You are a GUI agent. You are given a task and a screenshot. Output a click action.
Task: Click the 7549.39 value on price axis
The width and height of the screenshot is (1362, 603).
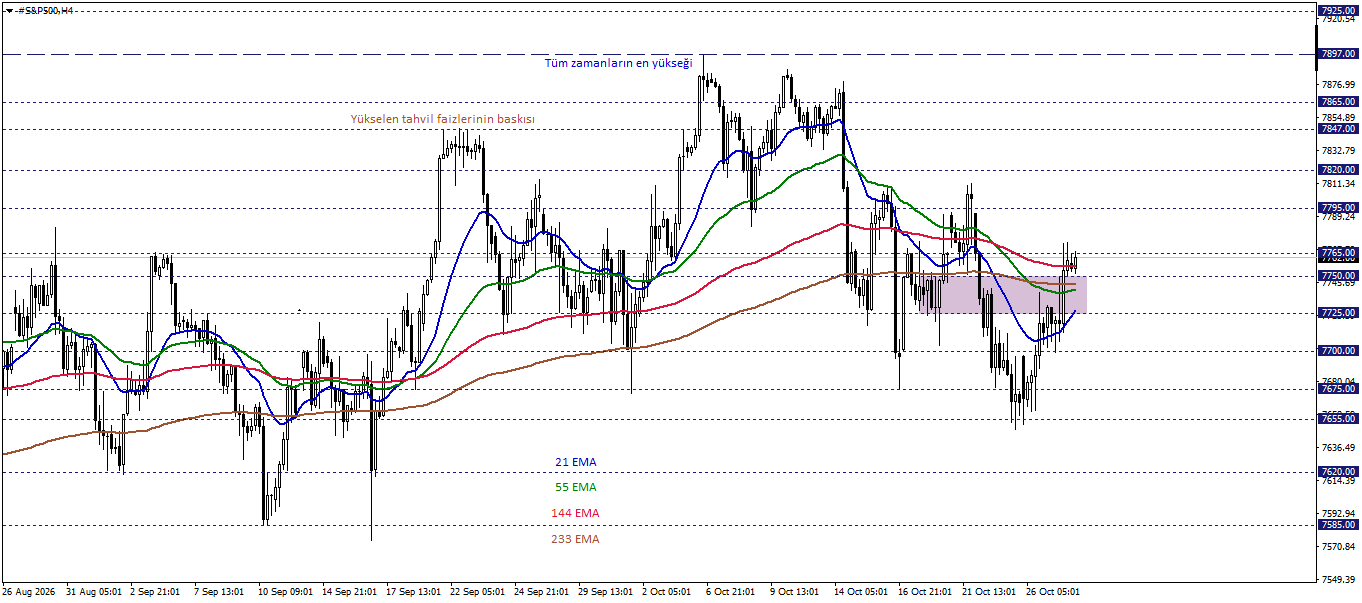[1337, 580]
